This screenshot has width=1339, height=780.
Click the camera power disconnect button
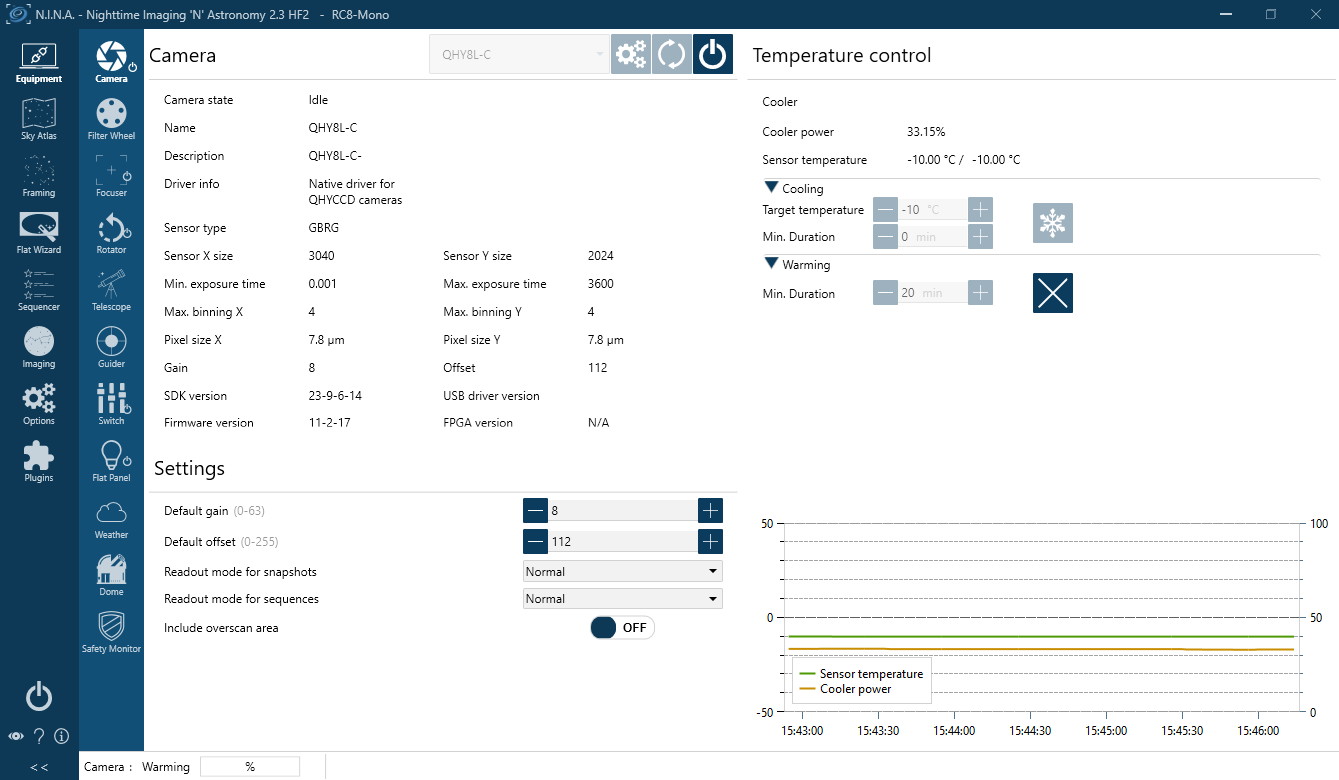click(712, 55)
